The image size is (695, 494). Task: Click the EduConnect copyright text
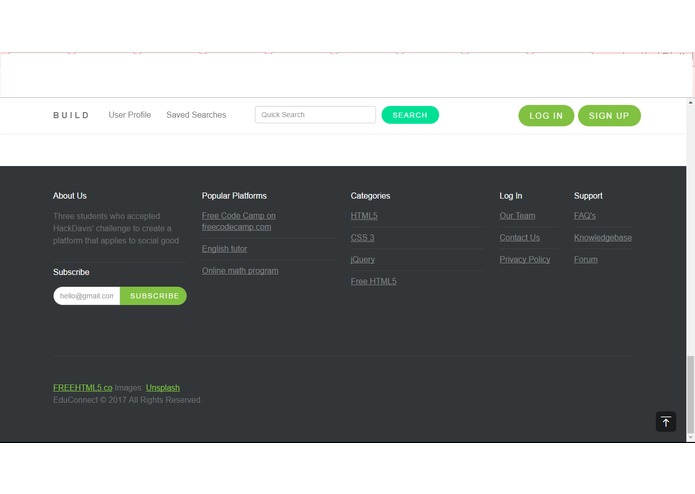[127, 400]
